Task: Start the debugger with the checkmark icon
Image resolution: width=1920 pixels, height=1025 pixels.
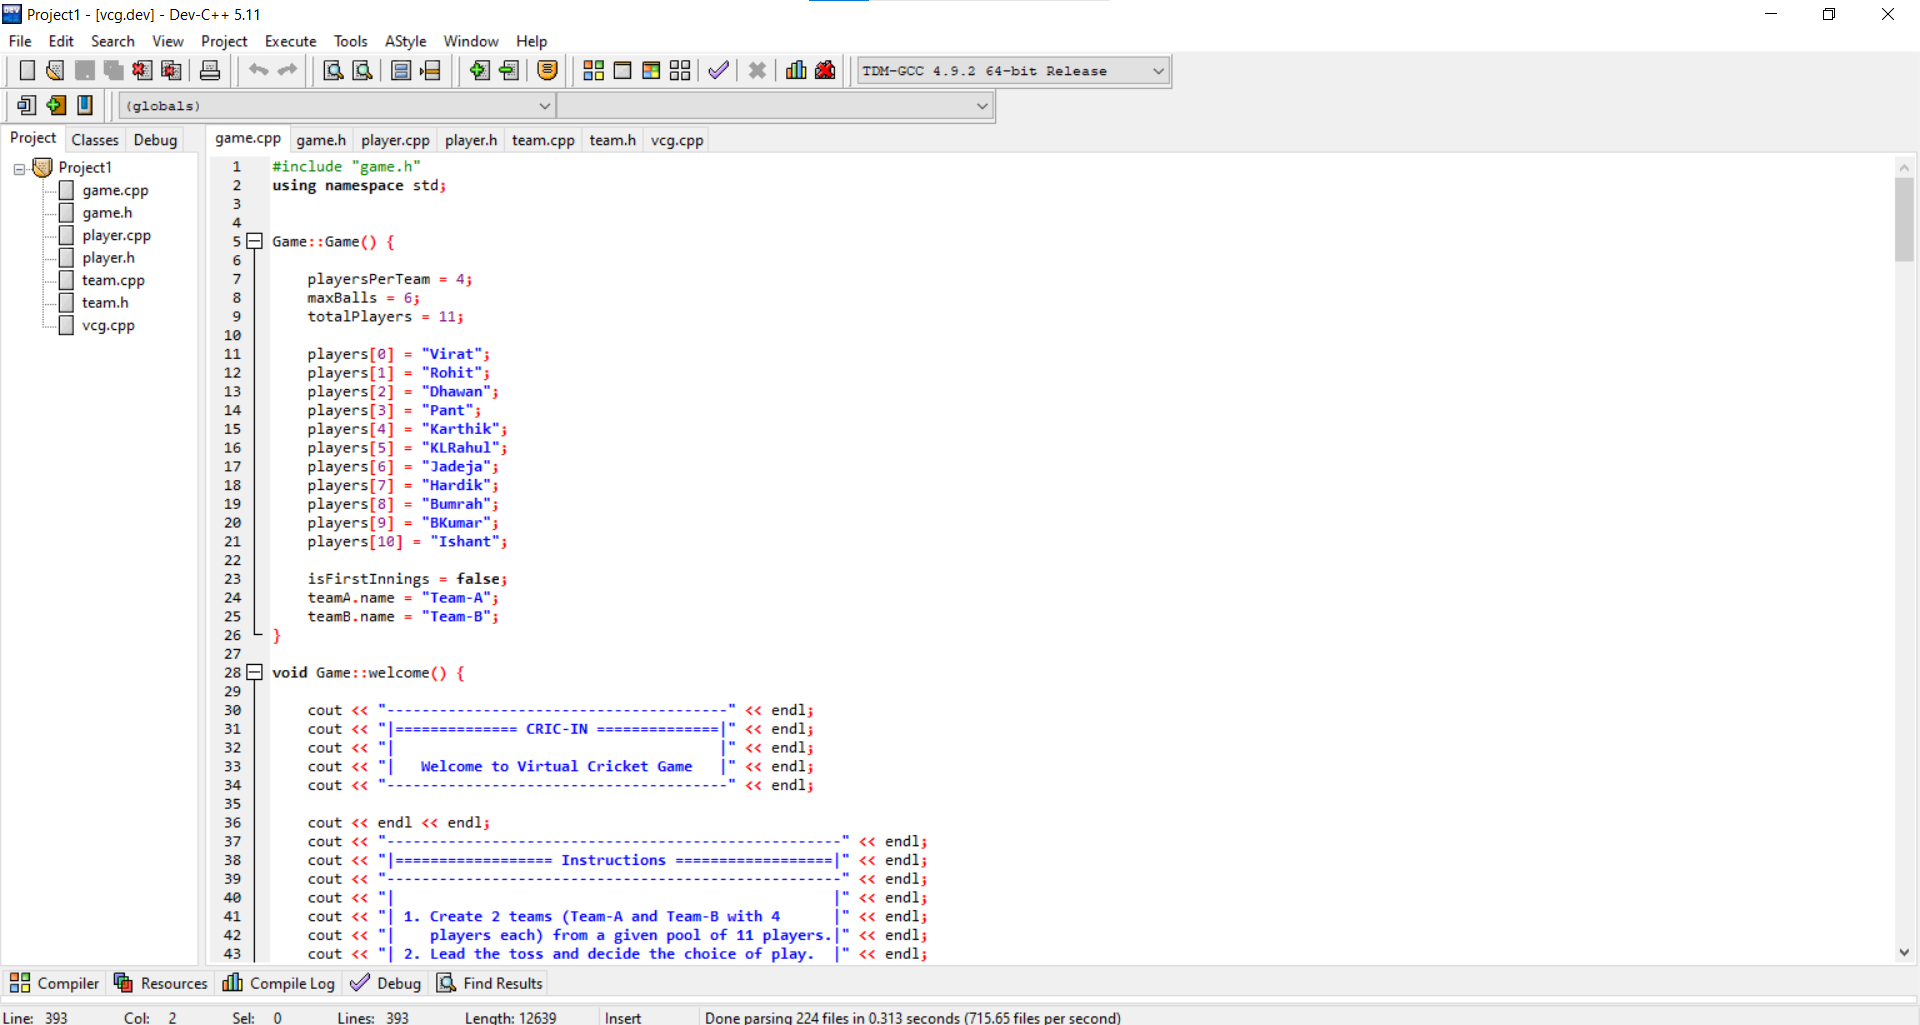Action: (x=718, y=70)
